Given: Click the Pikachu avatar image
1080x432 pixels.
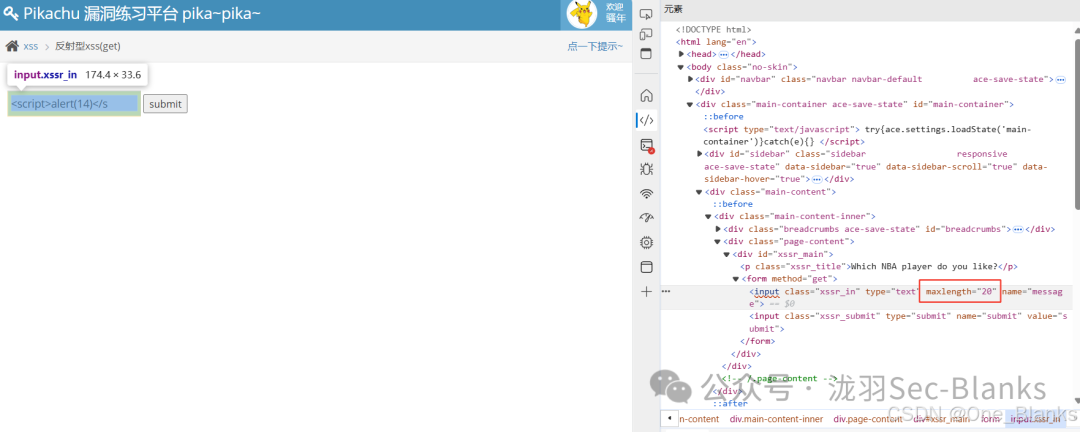Looking at the screenshot, I should pos(581,14).
